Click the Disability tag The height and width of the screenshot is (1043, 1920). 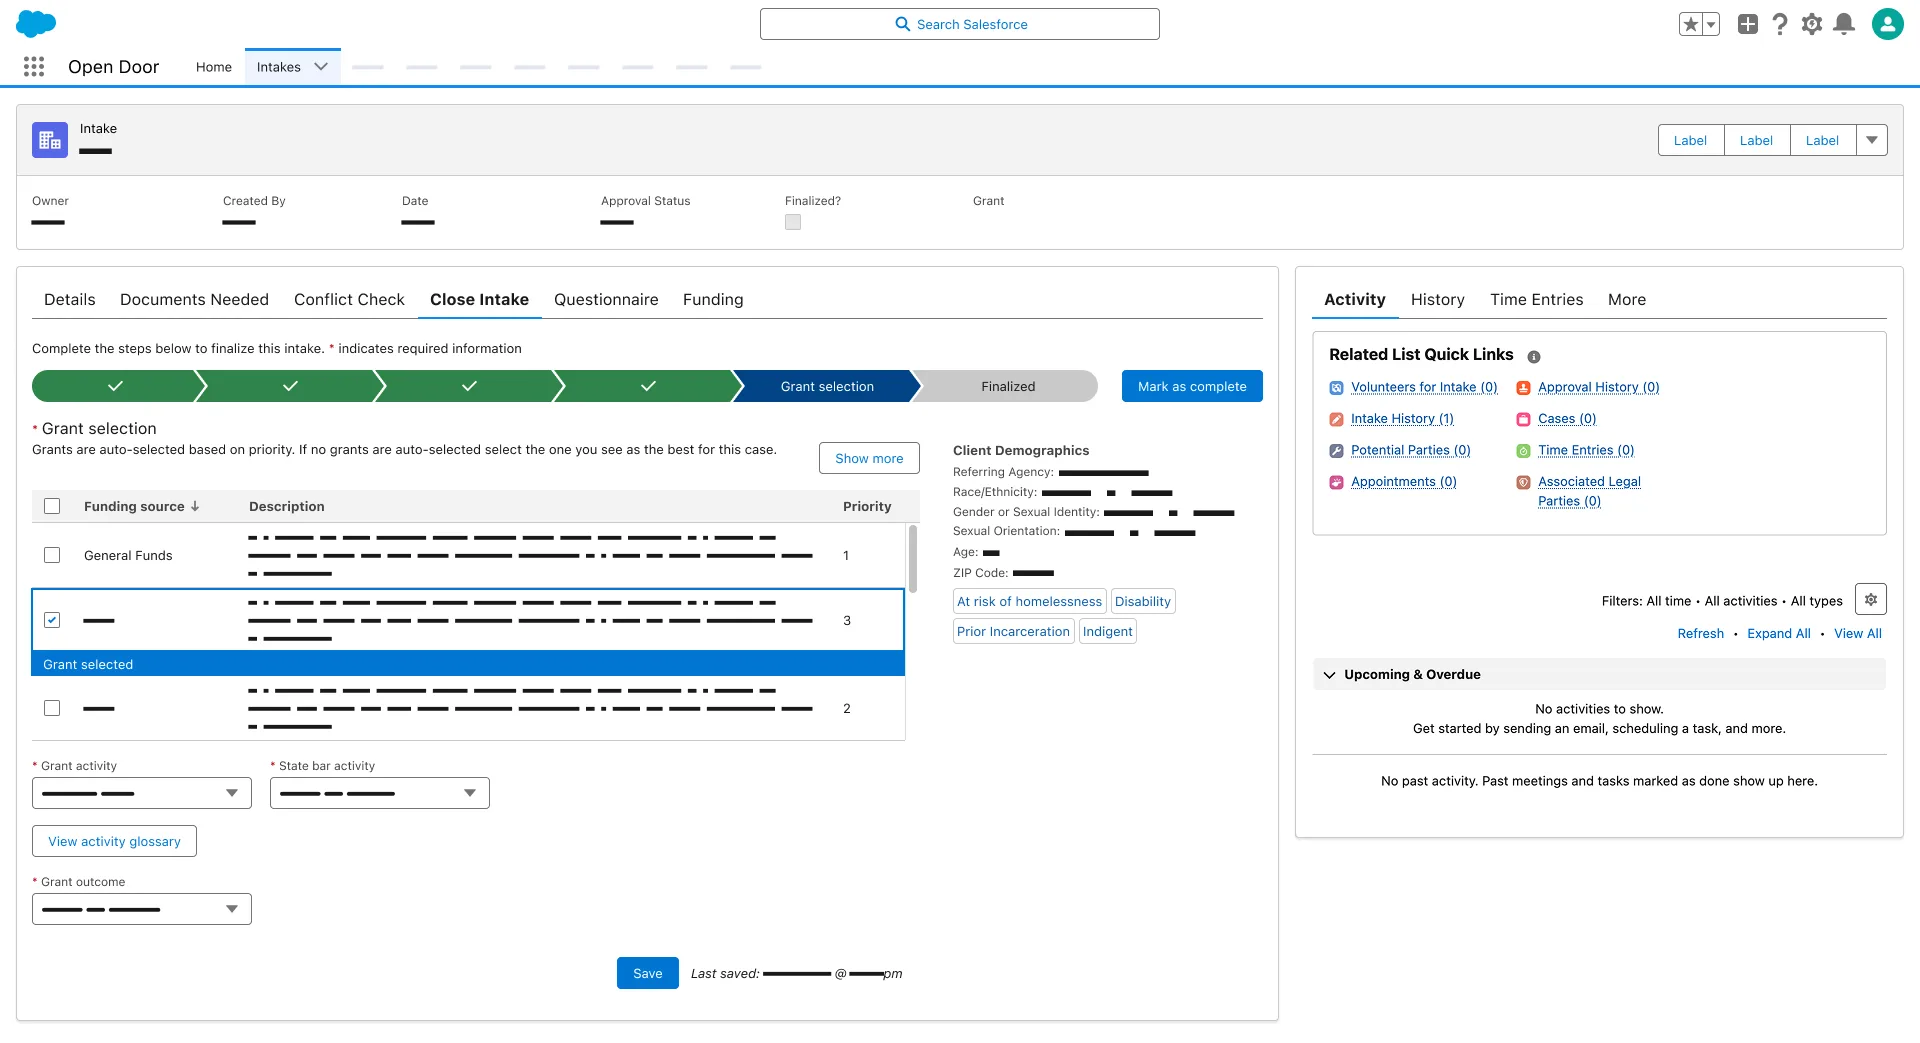pos(1143,601)
